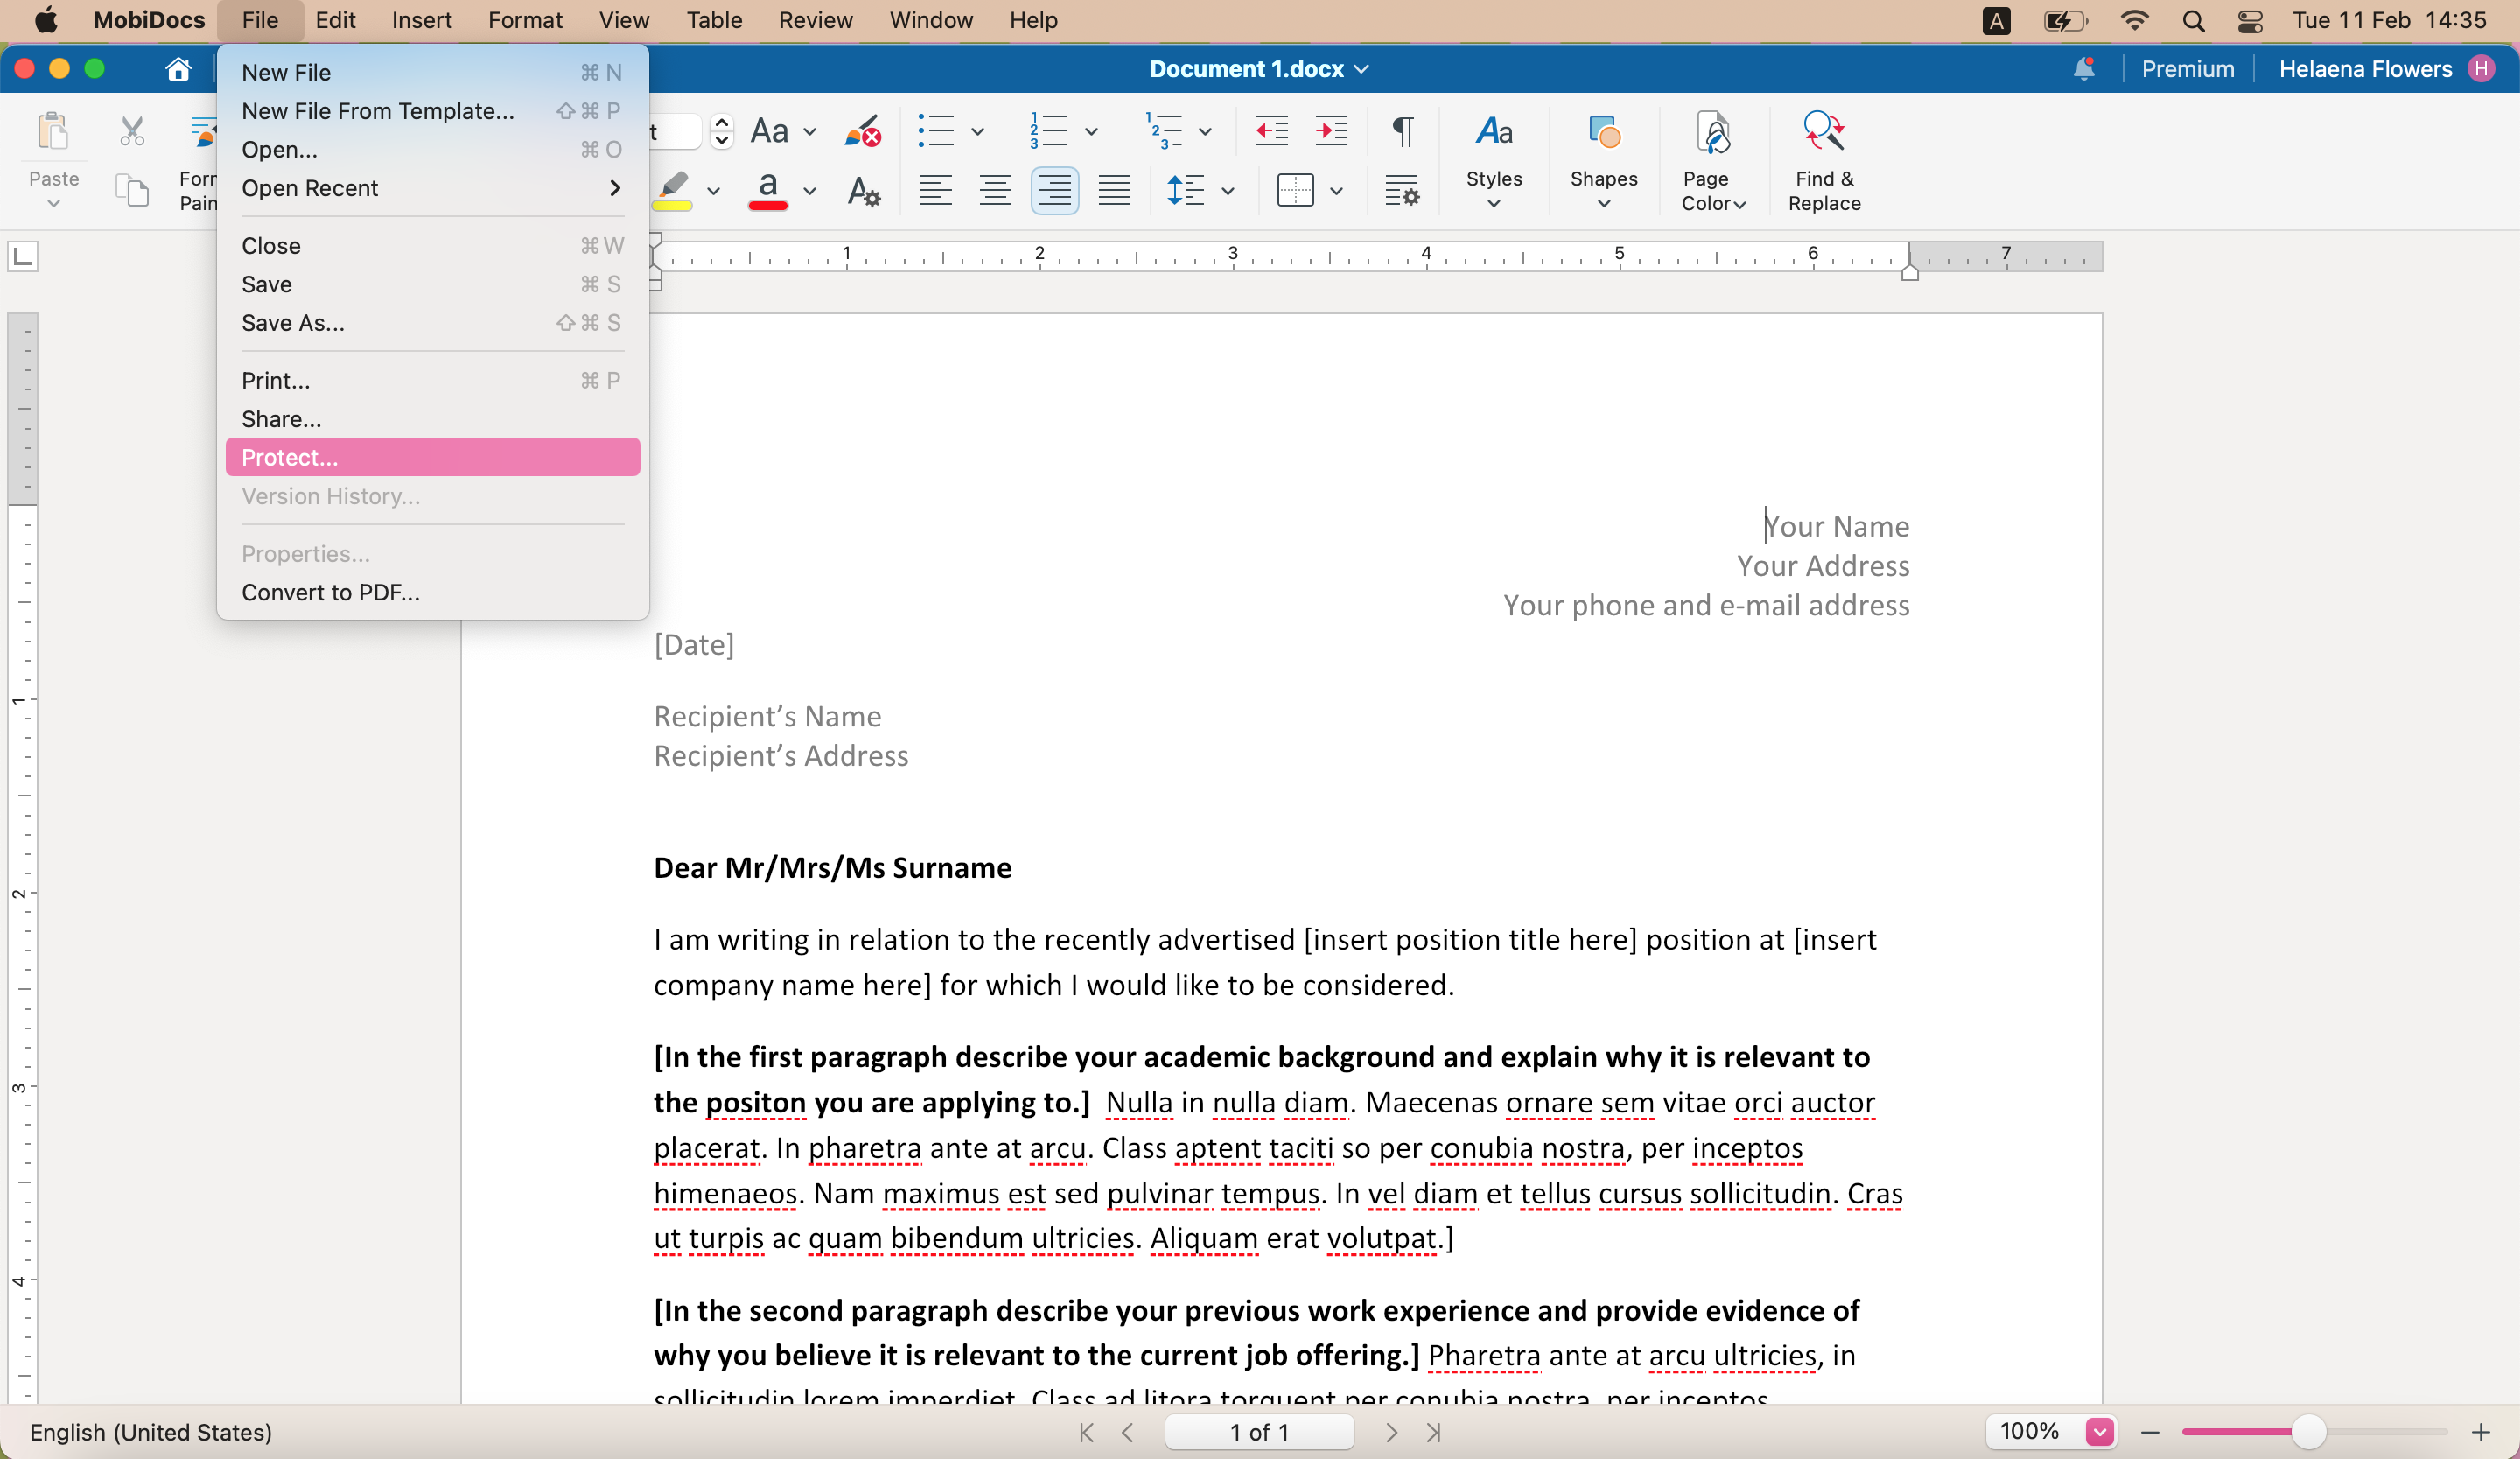The width and height of the screenshot is (2520, 1459).
Task: Click the zoom slider handle
Action: pos(2308,1433)
